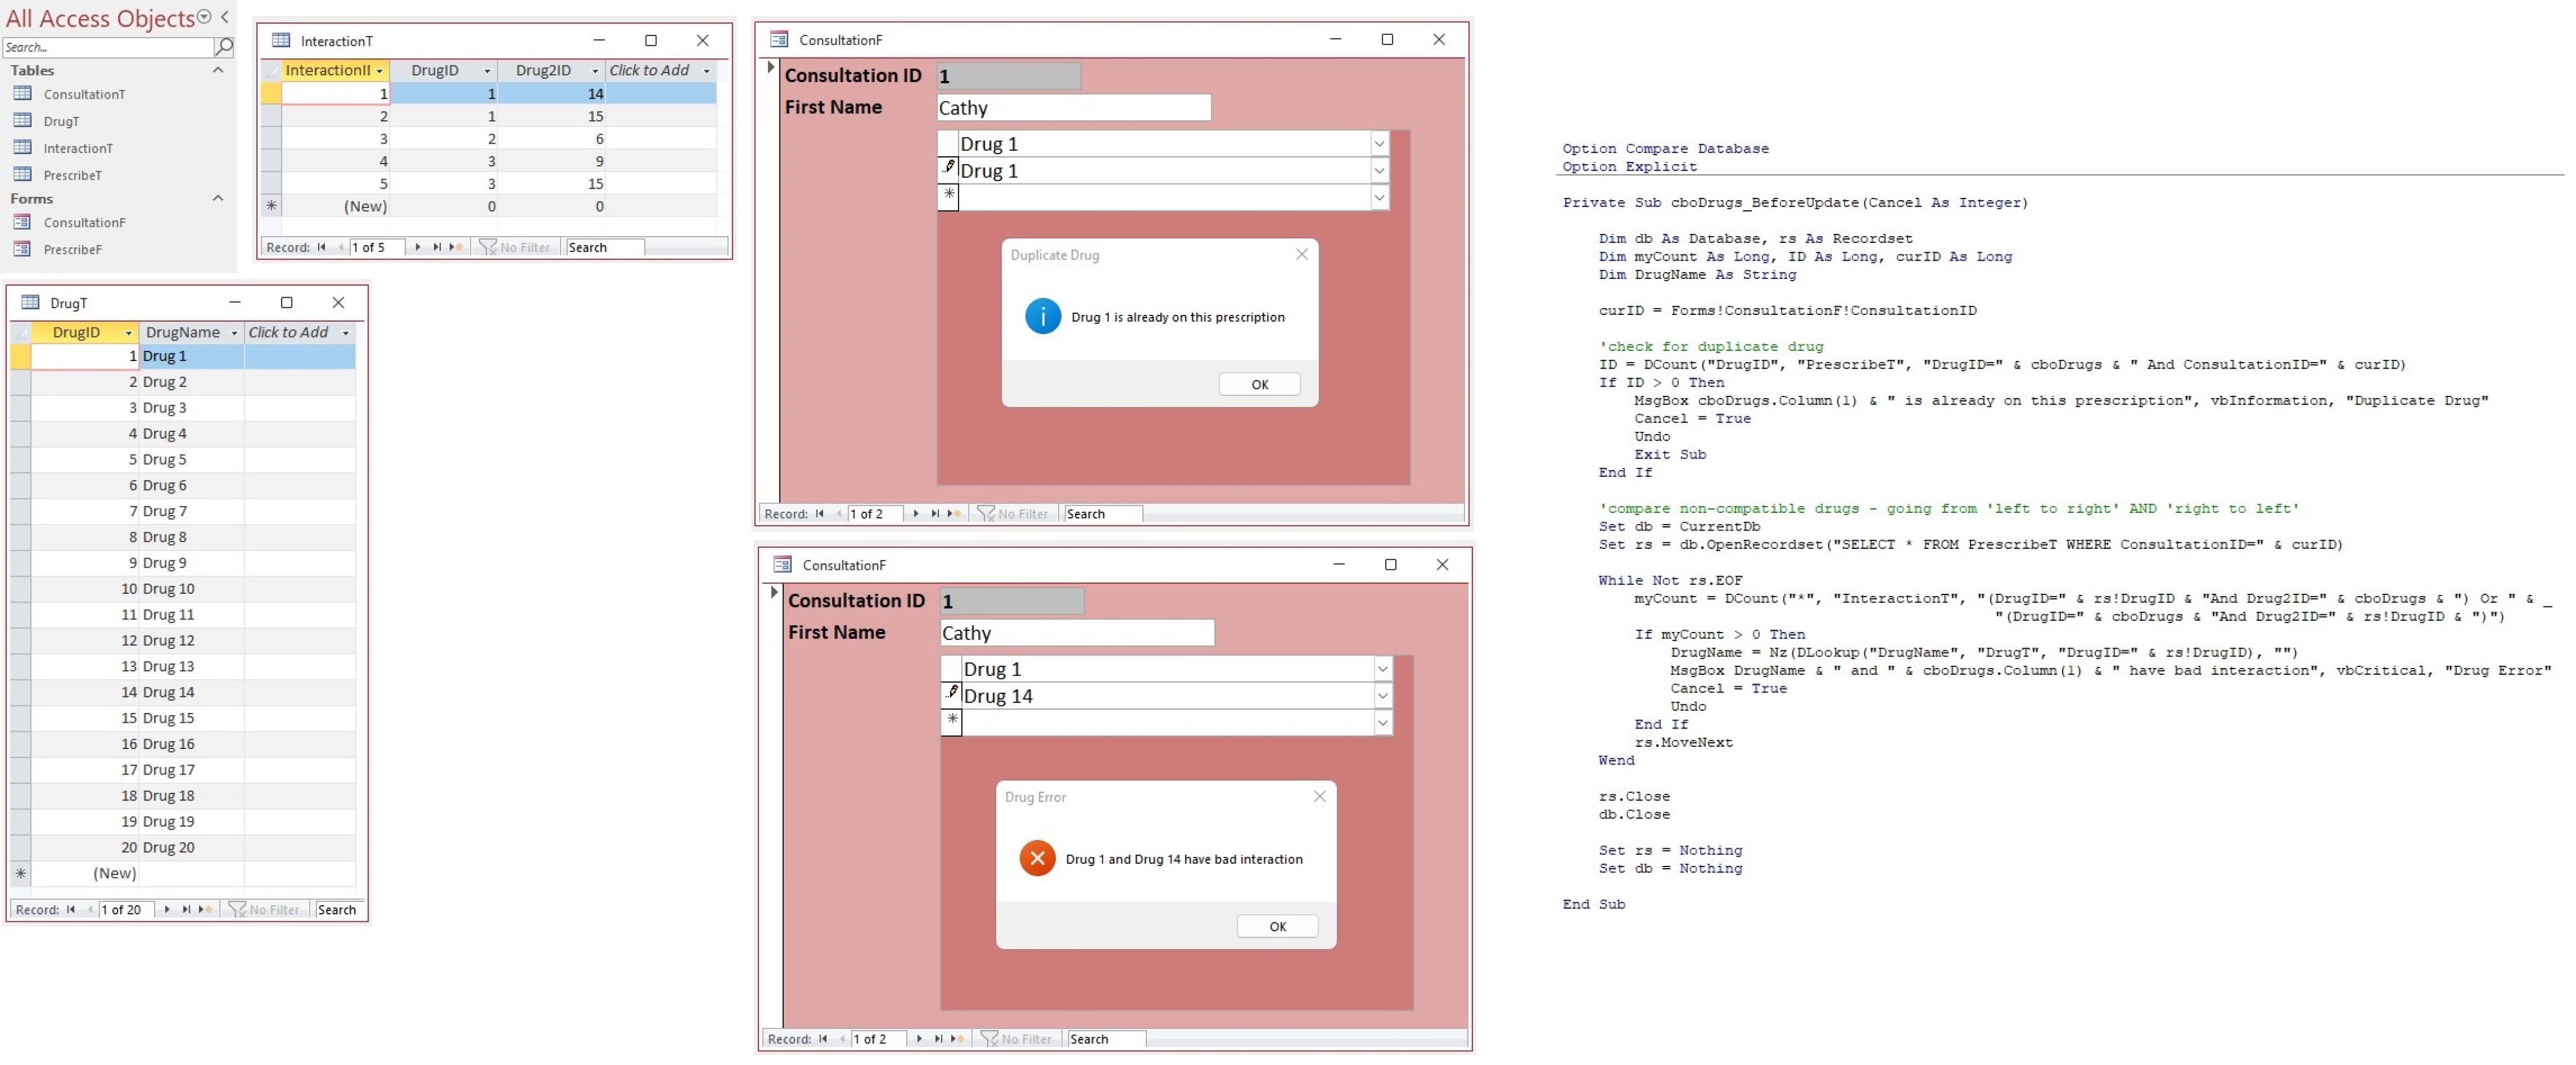Click the search magnifier icon in navigation pane
Screen dimensions: 2576x1065
pos(224,47)
